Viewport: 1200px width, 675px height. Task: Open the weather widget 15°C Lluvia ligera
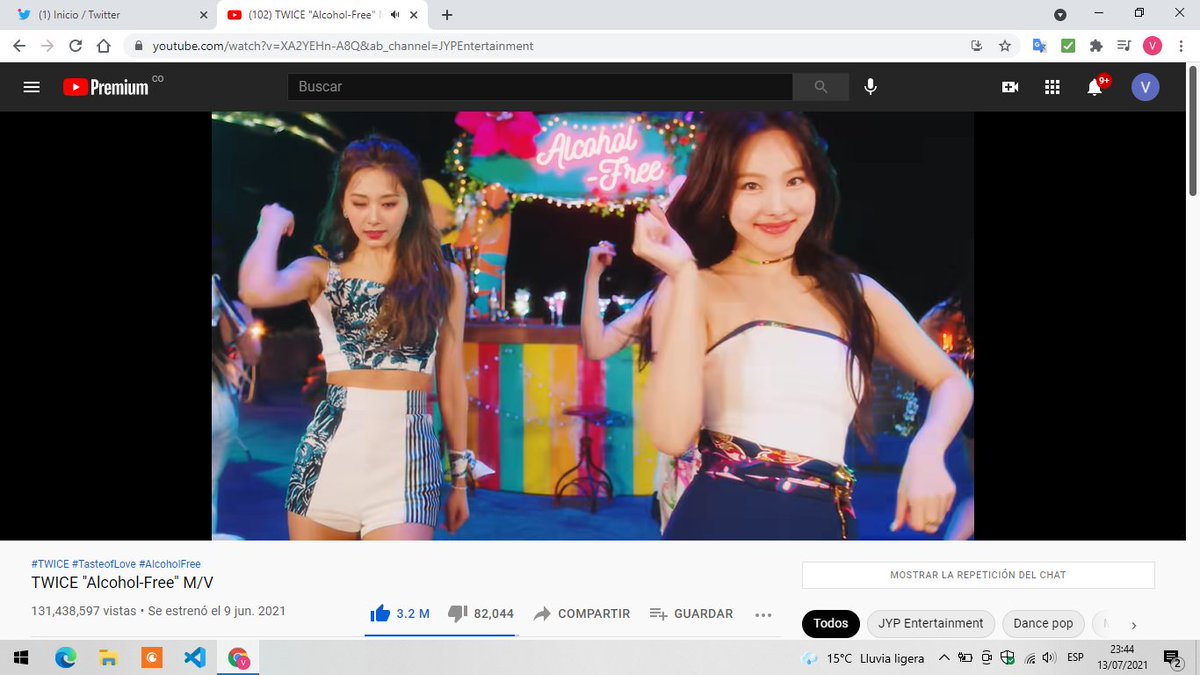point(861,658)
